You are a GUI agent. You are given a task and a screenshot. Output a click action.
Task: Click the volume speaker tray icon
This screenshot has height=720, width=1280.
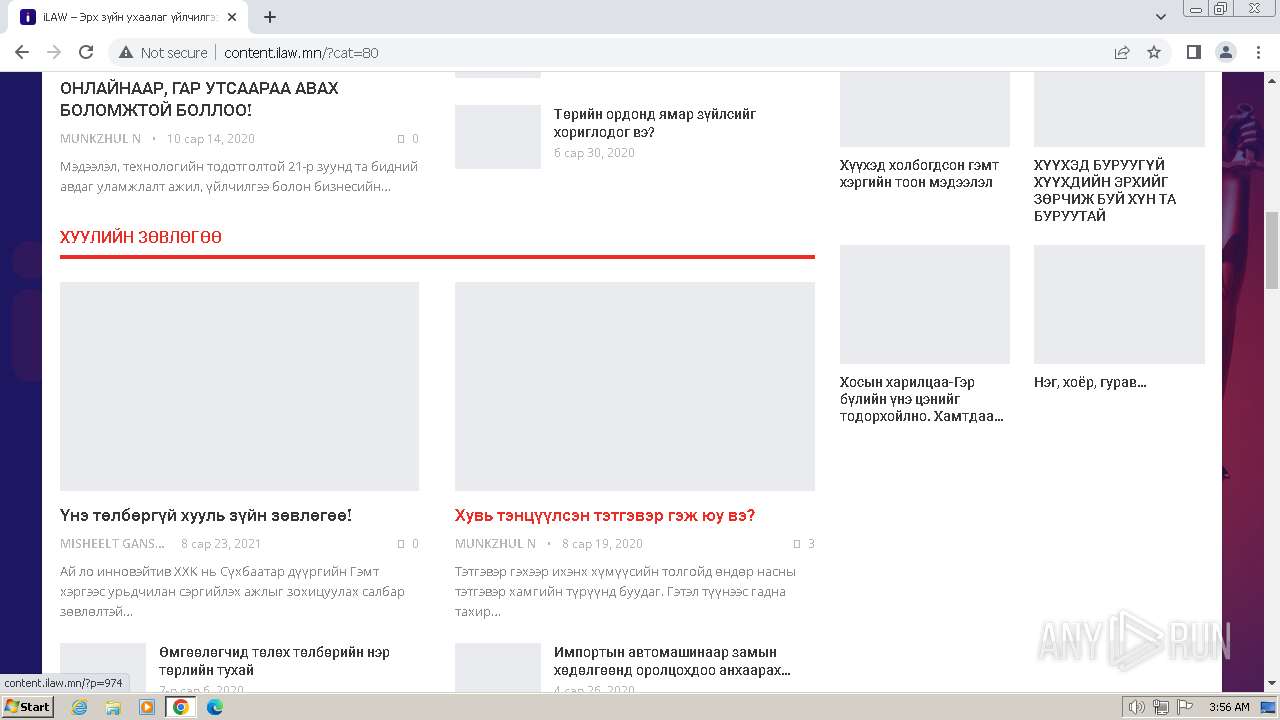(1137, 707)
